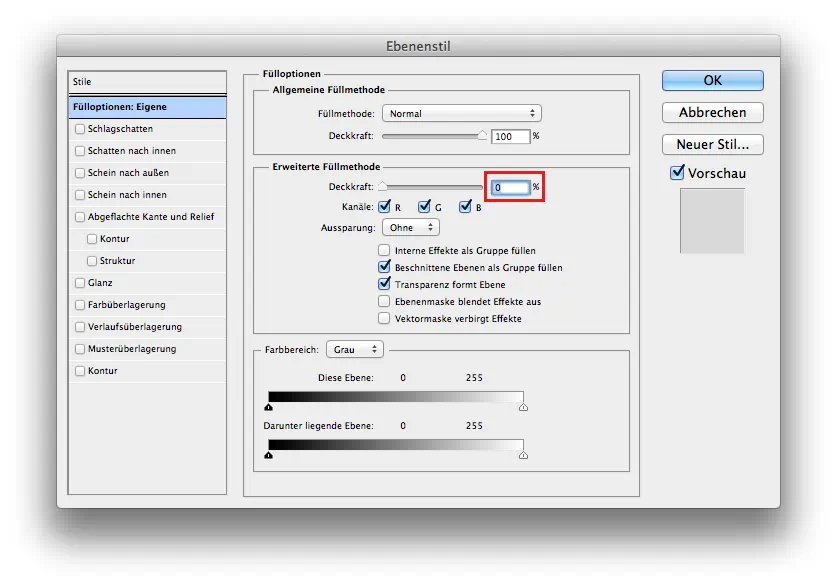Select the Stile header entry
Image resolution: width=837 pixels, height=587 pixels.
(x=147, y=82)
